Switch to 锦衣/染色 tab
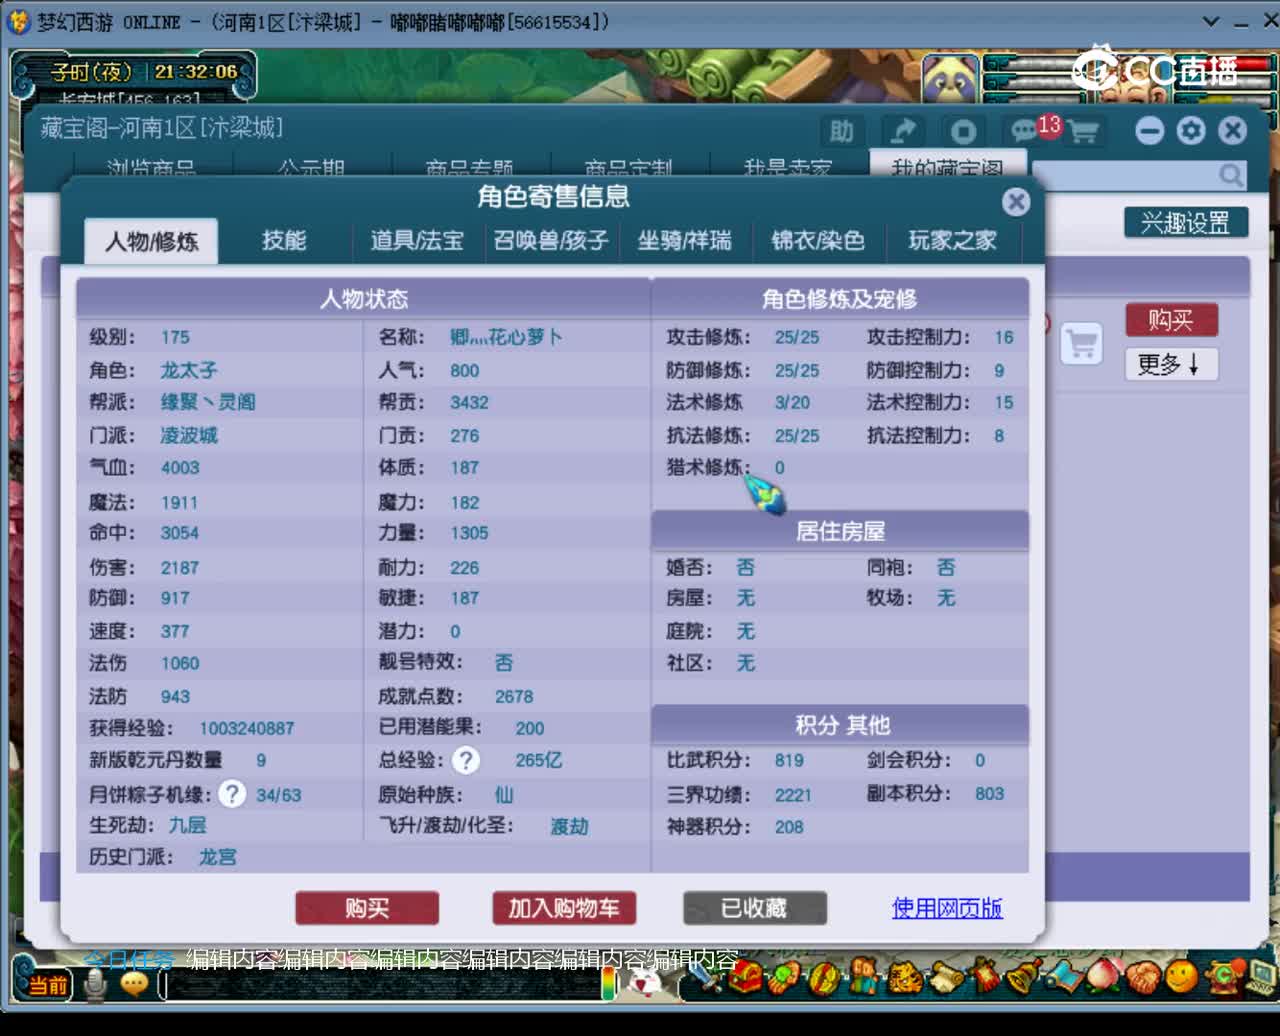This screenshot has width=1280, height=1036. coord(818,241)
